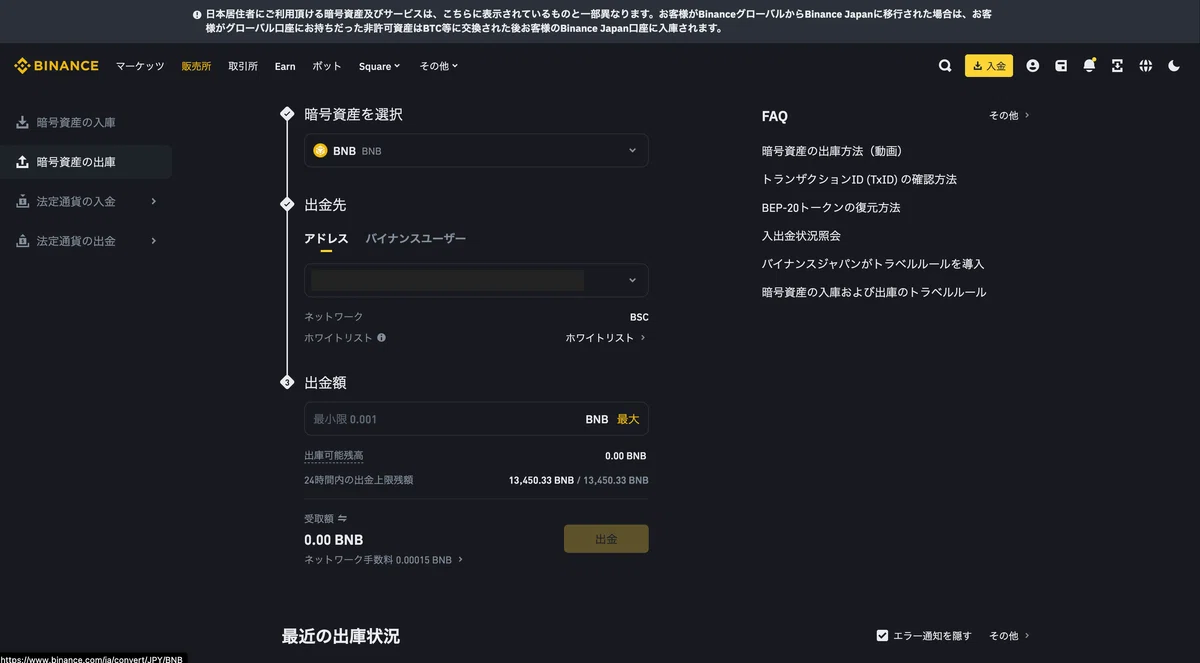Open ホワイトリスト settings link
Screen dimensions: 1200x663
pyautogui.click(x=606, y=338)
